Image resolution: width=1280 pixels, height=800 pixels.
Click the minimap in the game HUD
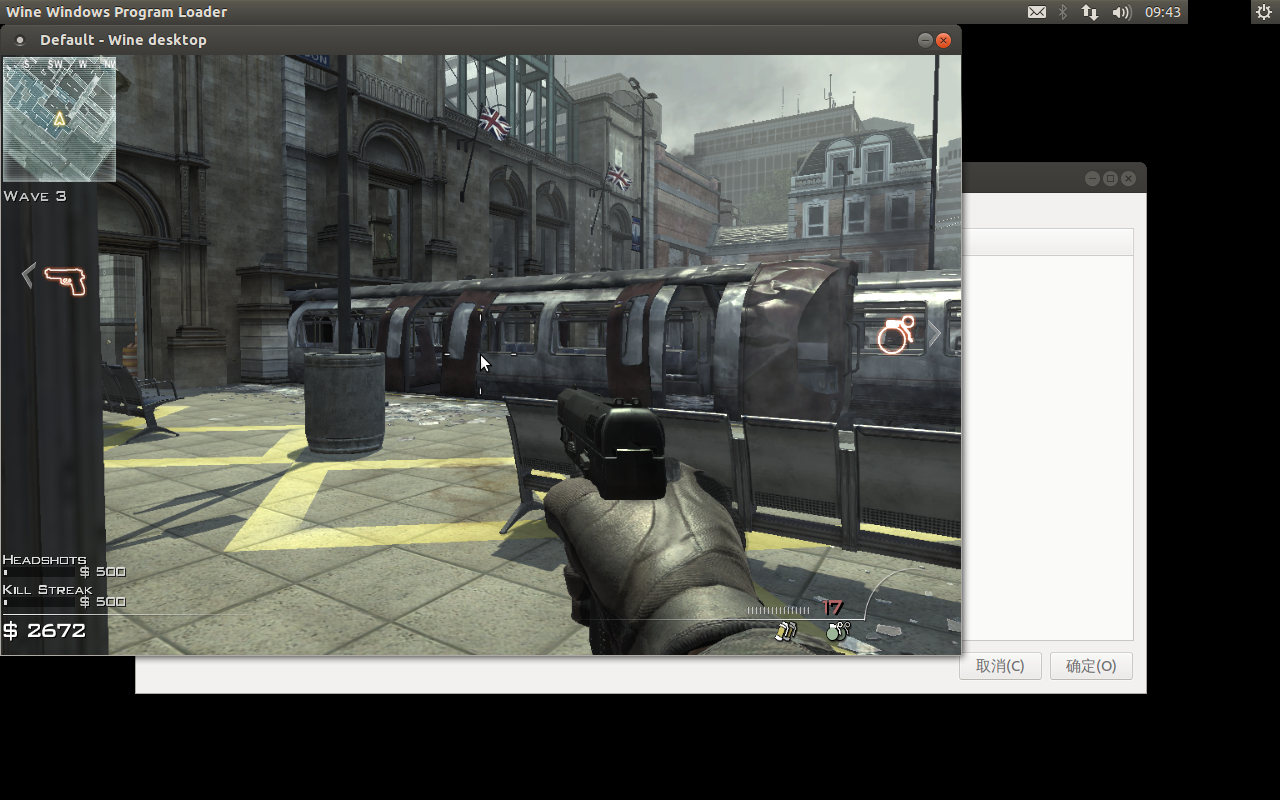(x=59, y=119)
